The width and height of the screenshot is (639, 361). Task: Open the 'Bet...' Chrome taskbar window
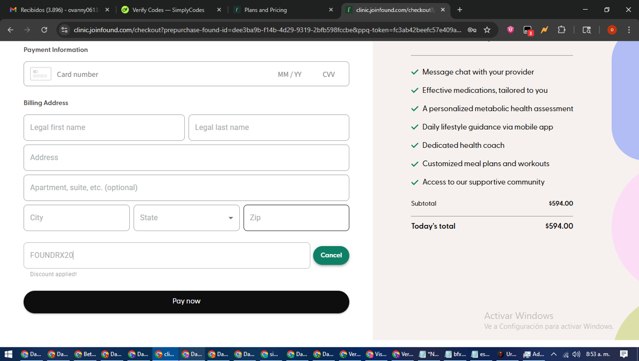(85, 354)
